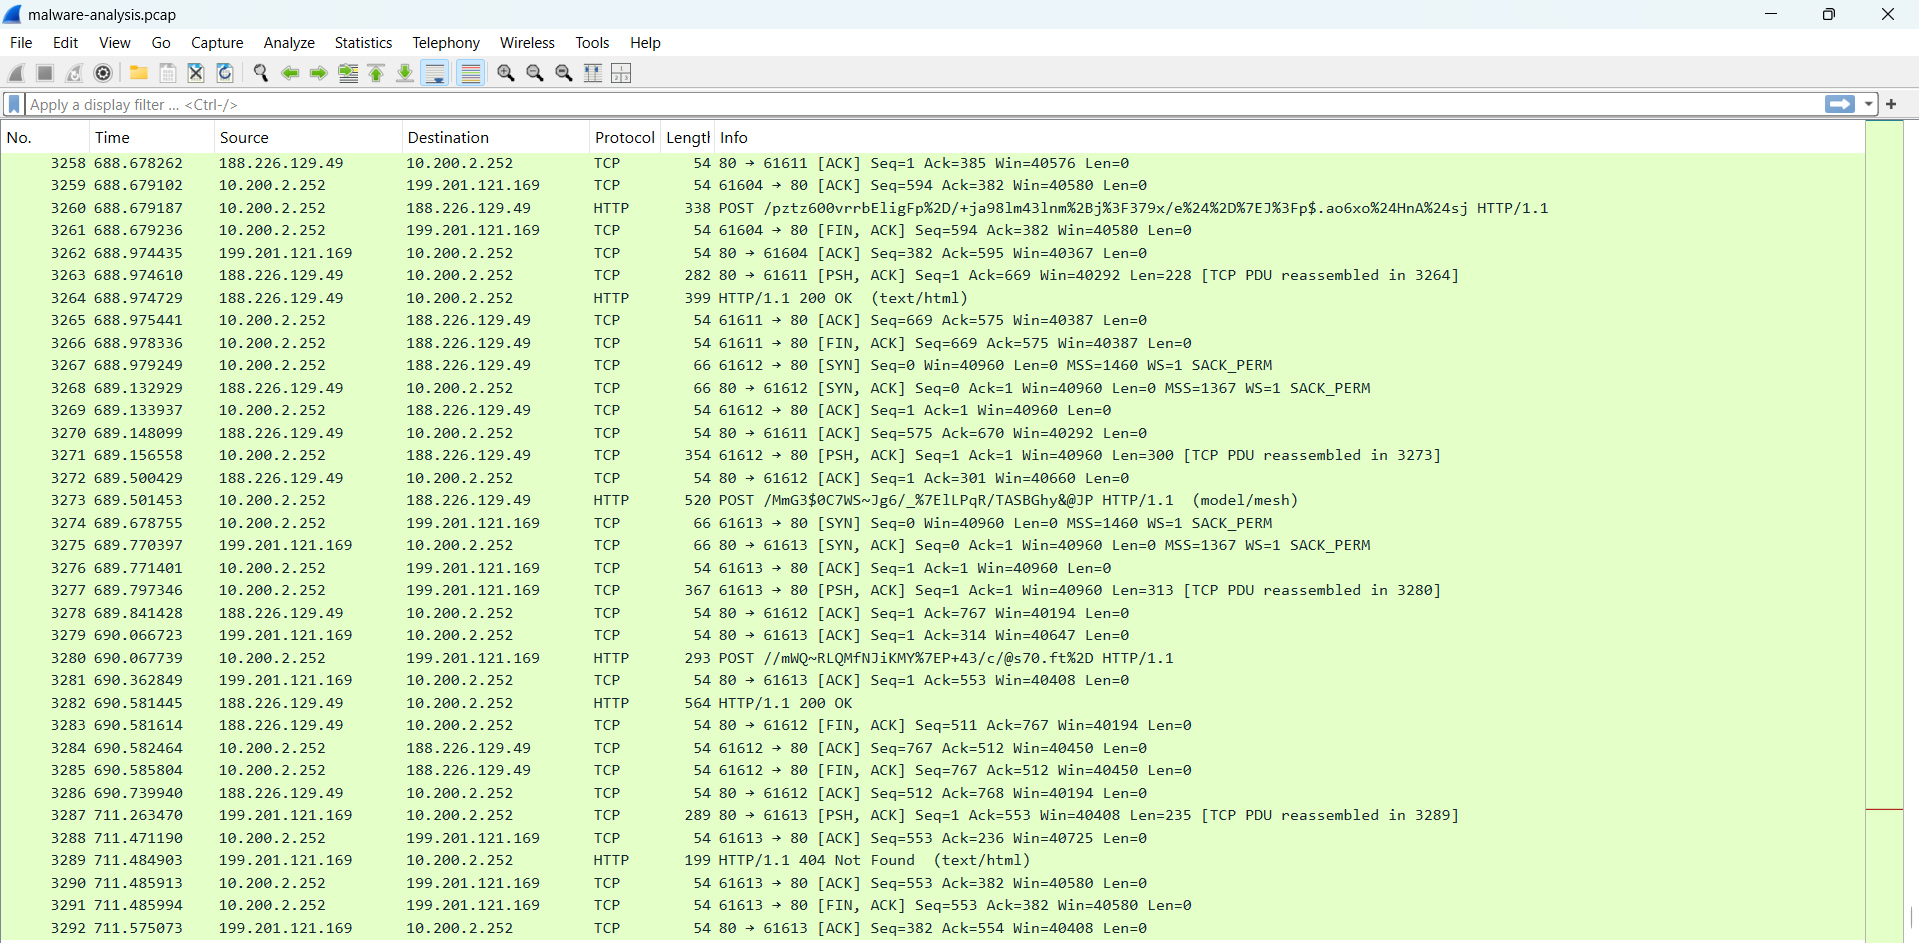Zoom out main window text
1919x943 pixels.
tap(535, 73)
